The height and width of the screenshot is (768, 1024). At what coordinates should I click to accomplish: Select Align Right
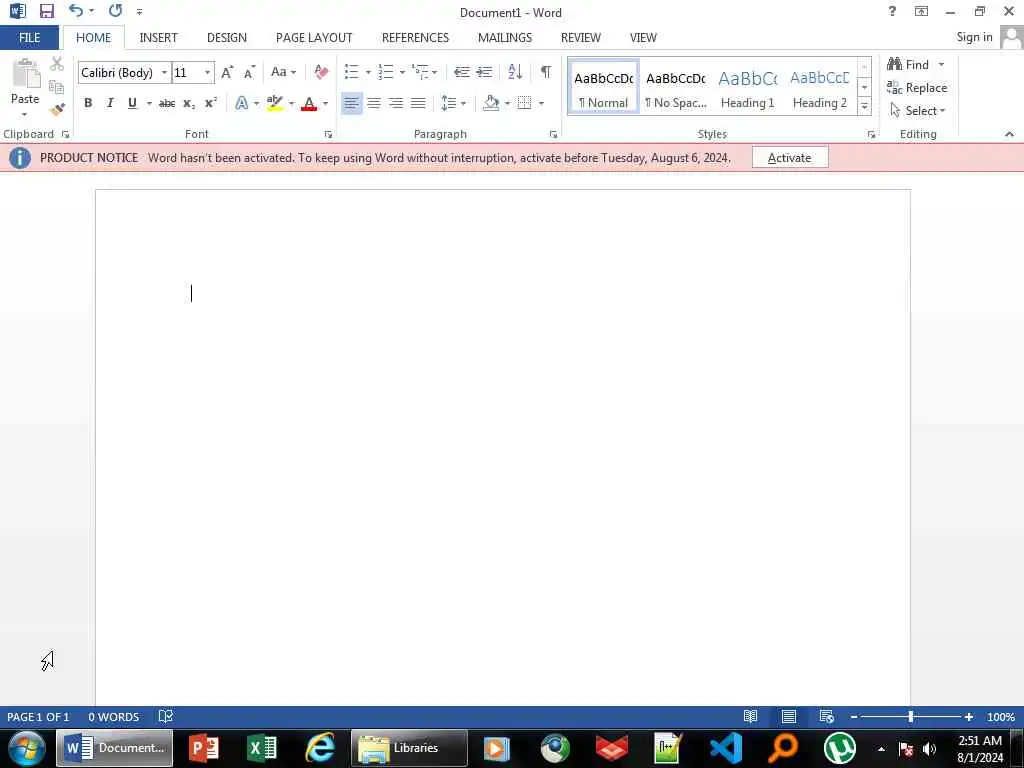pos(396,103)
